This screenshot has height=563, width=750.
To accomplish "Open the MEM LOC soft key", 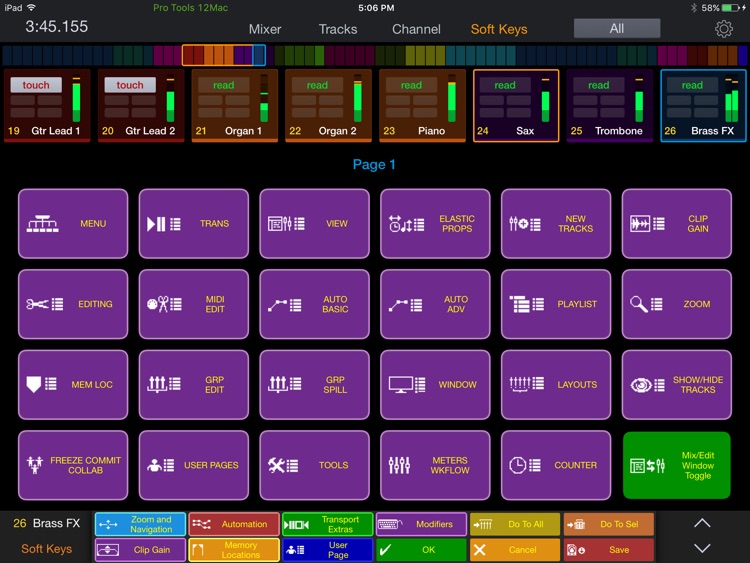I will coord(73,385).
